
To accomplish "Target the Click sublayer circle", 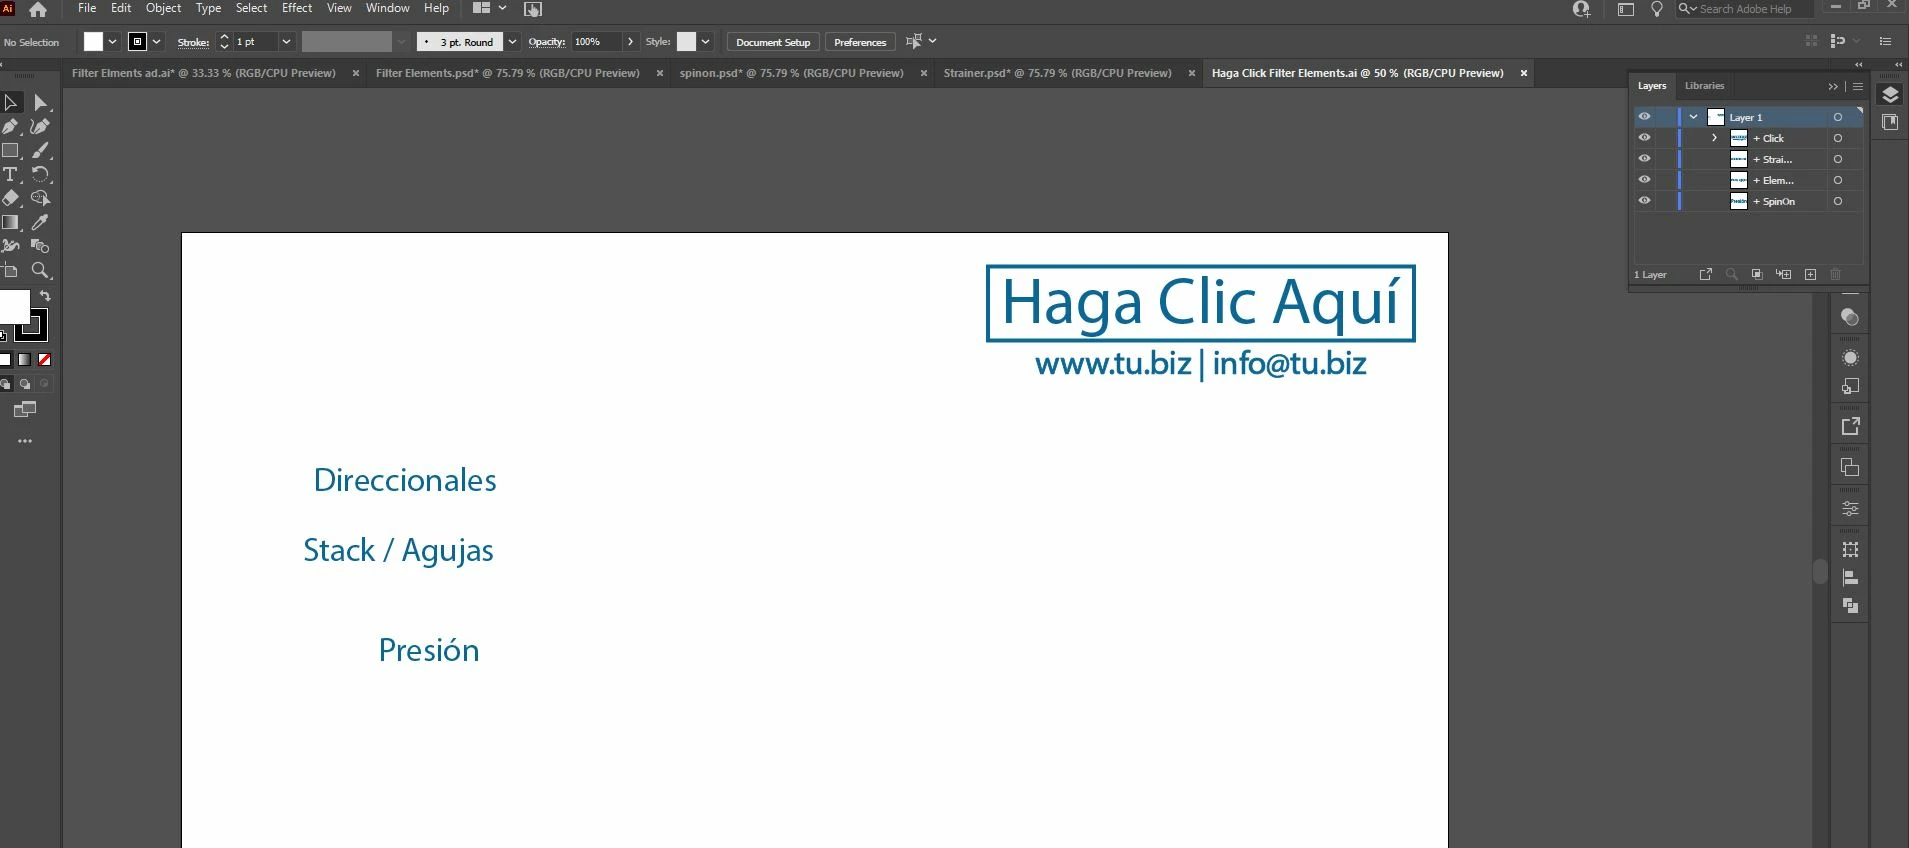I will [x=1838, y=138].
